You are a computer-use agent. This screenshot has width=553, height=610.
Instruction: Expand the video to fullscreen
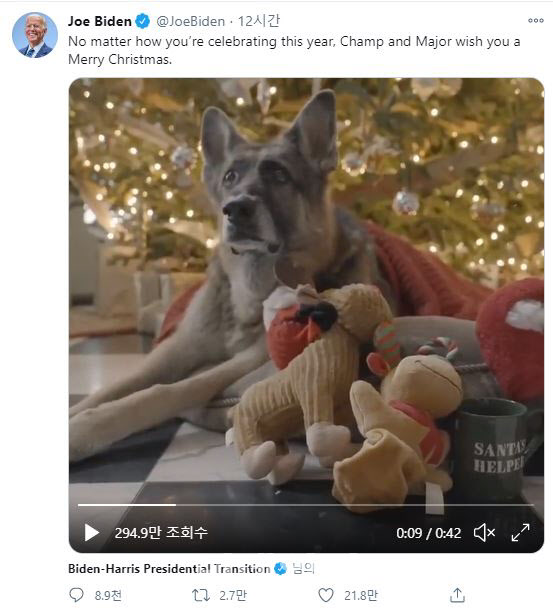(520, 533)
